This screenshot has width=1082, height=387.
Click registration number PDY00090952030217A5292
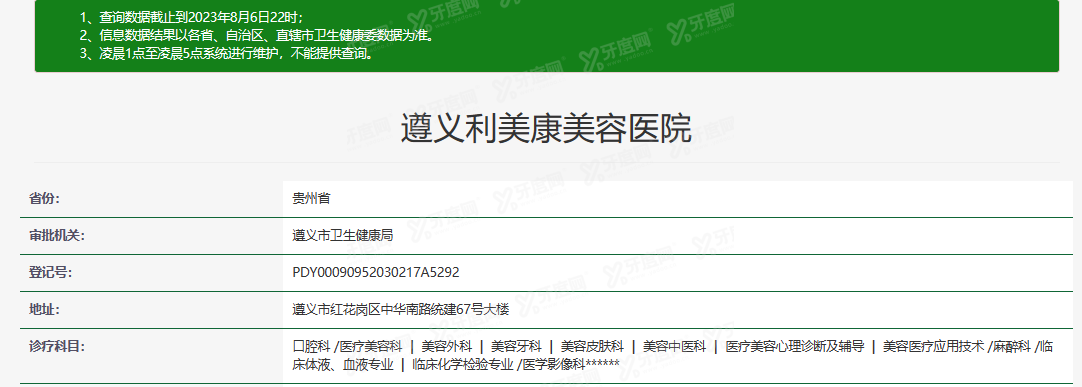tap(376, 272)
